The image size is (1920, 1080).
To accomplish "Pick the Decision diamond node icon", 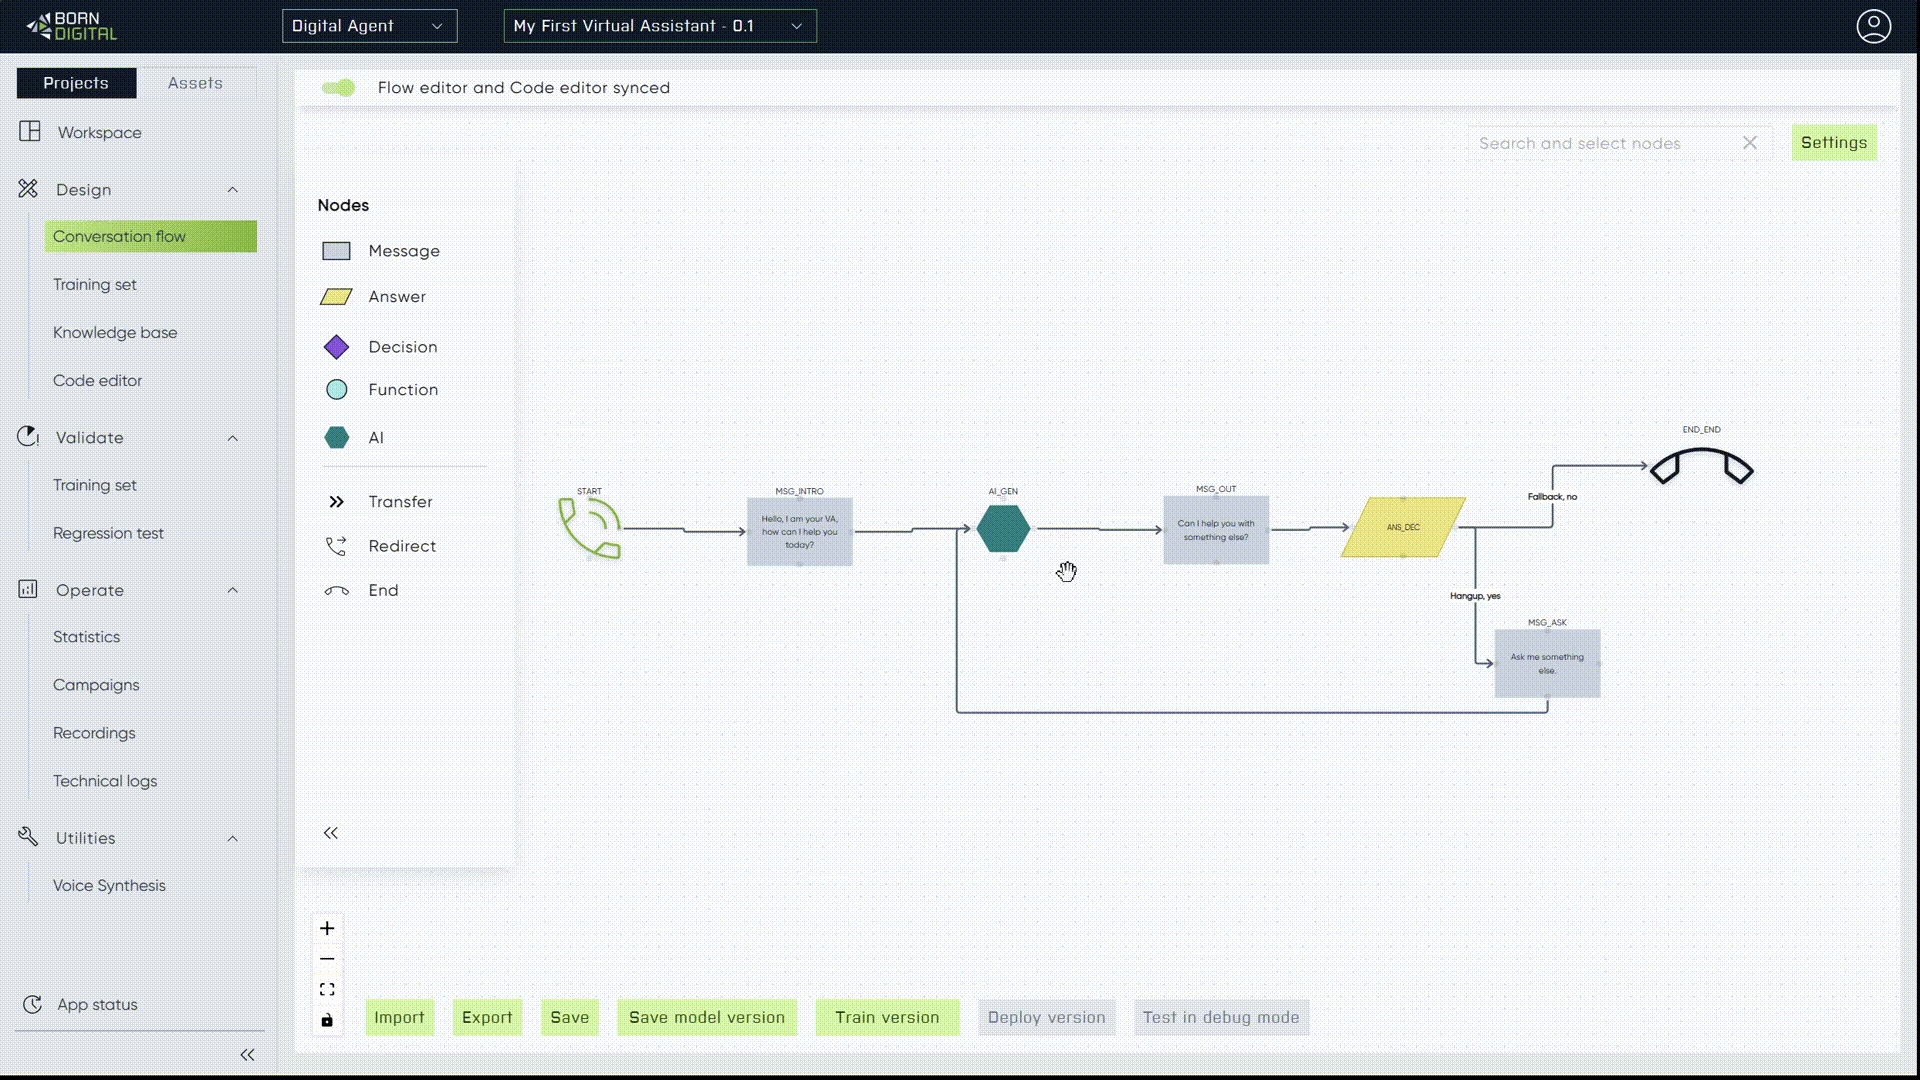I will coord(336,347).
